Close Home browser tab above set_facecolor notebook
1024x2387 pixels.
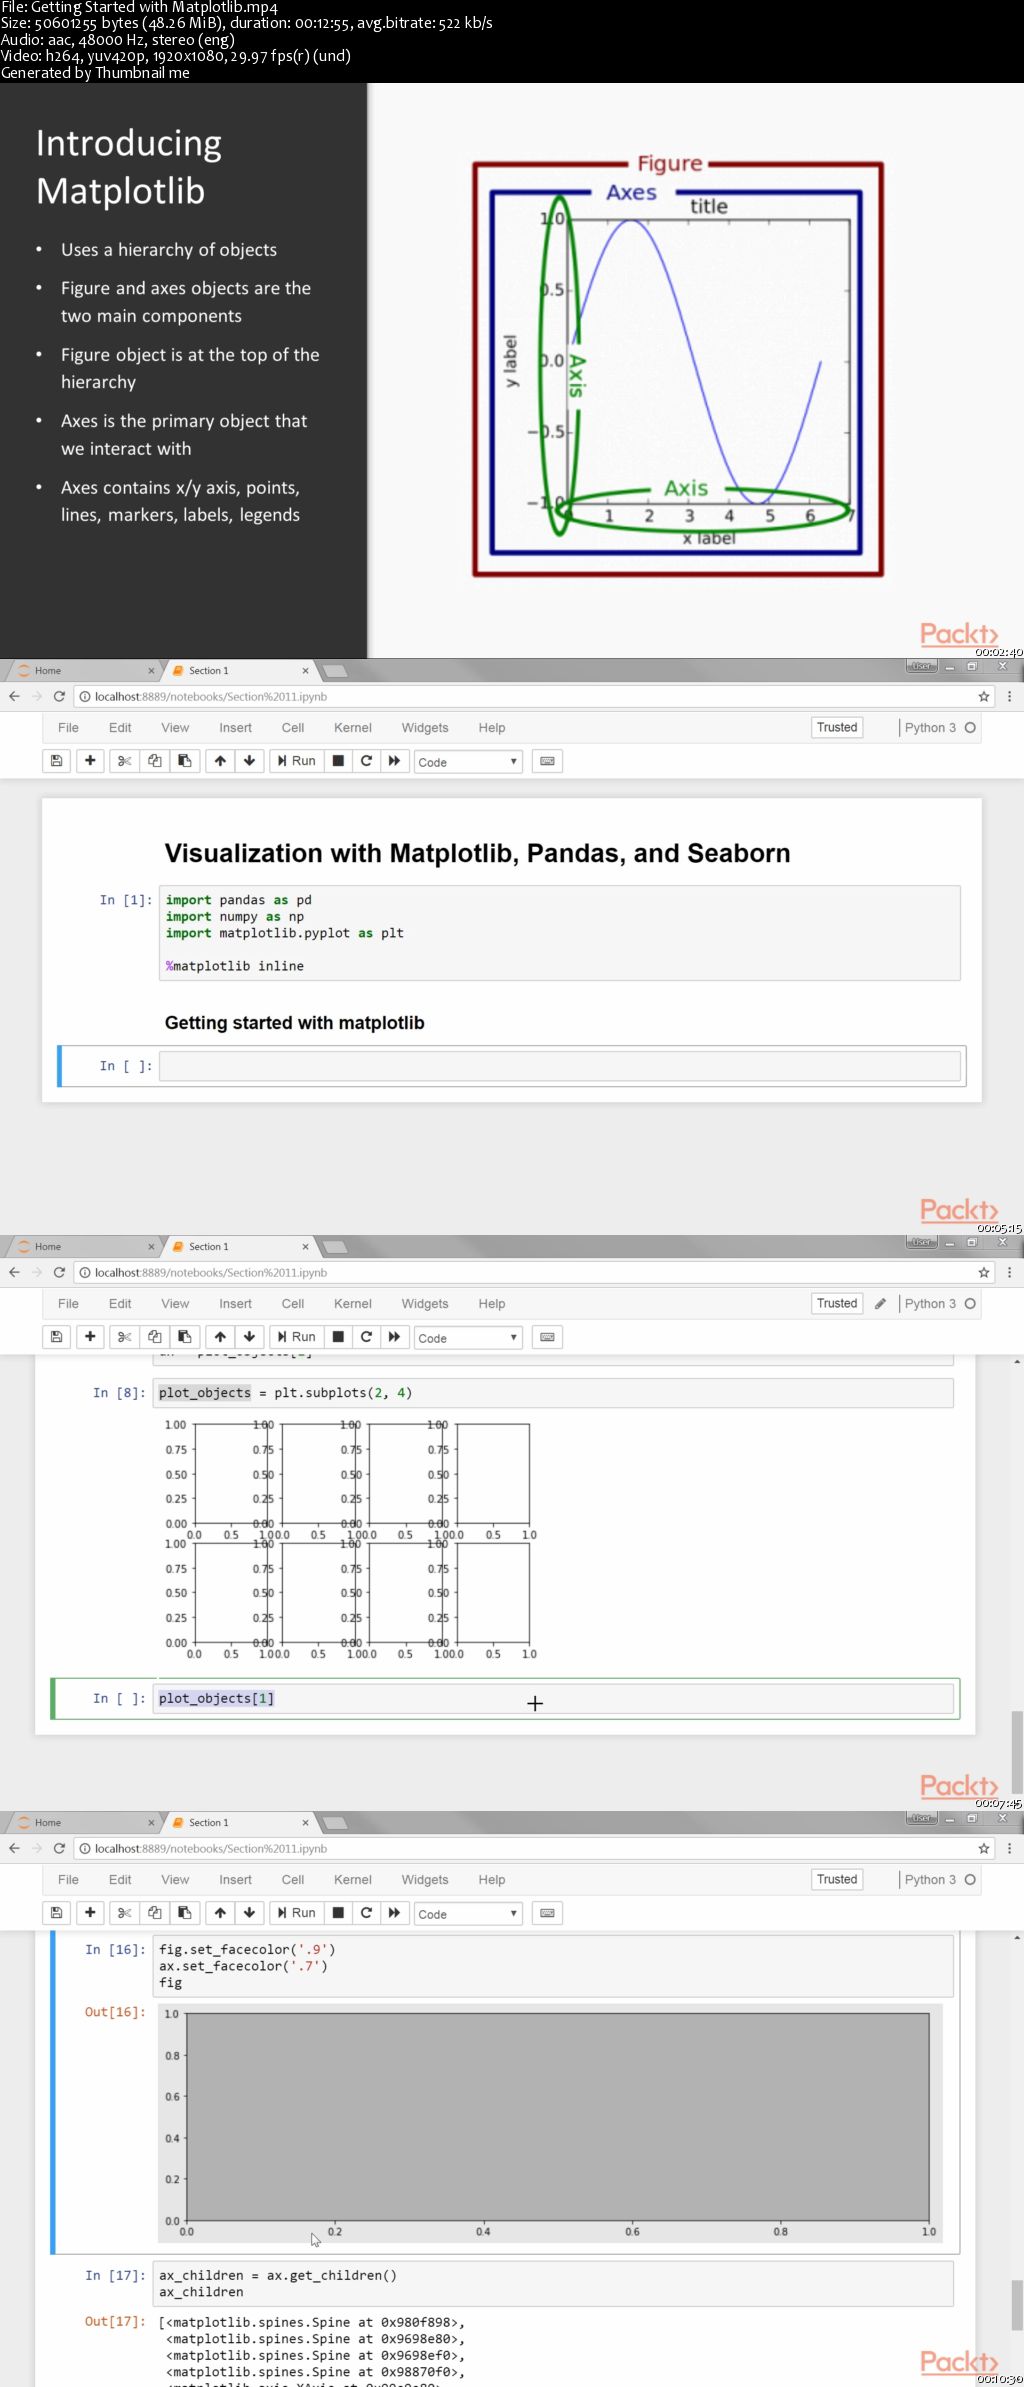click(151, 1823)
